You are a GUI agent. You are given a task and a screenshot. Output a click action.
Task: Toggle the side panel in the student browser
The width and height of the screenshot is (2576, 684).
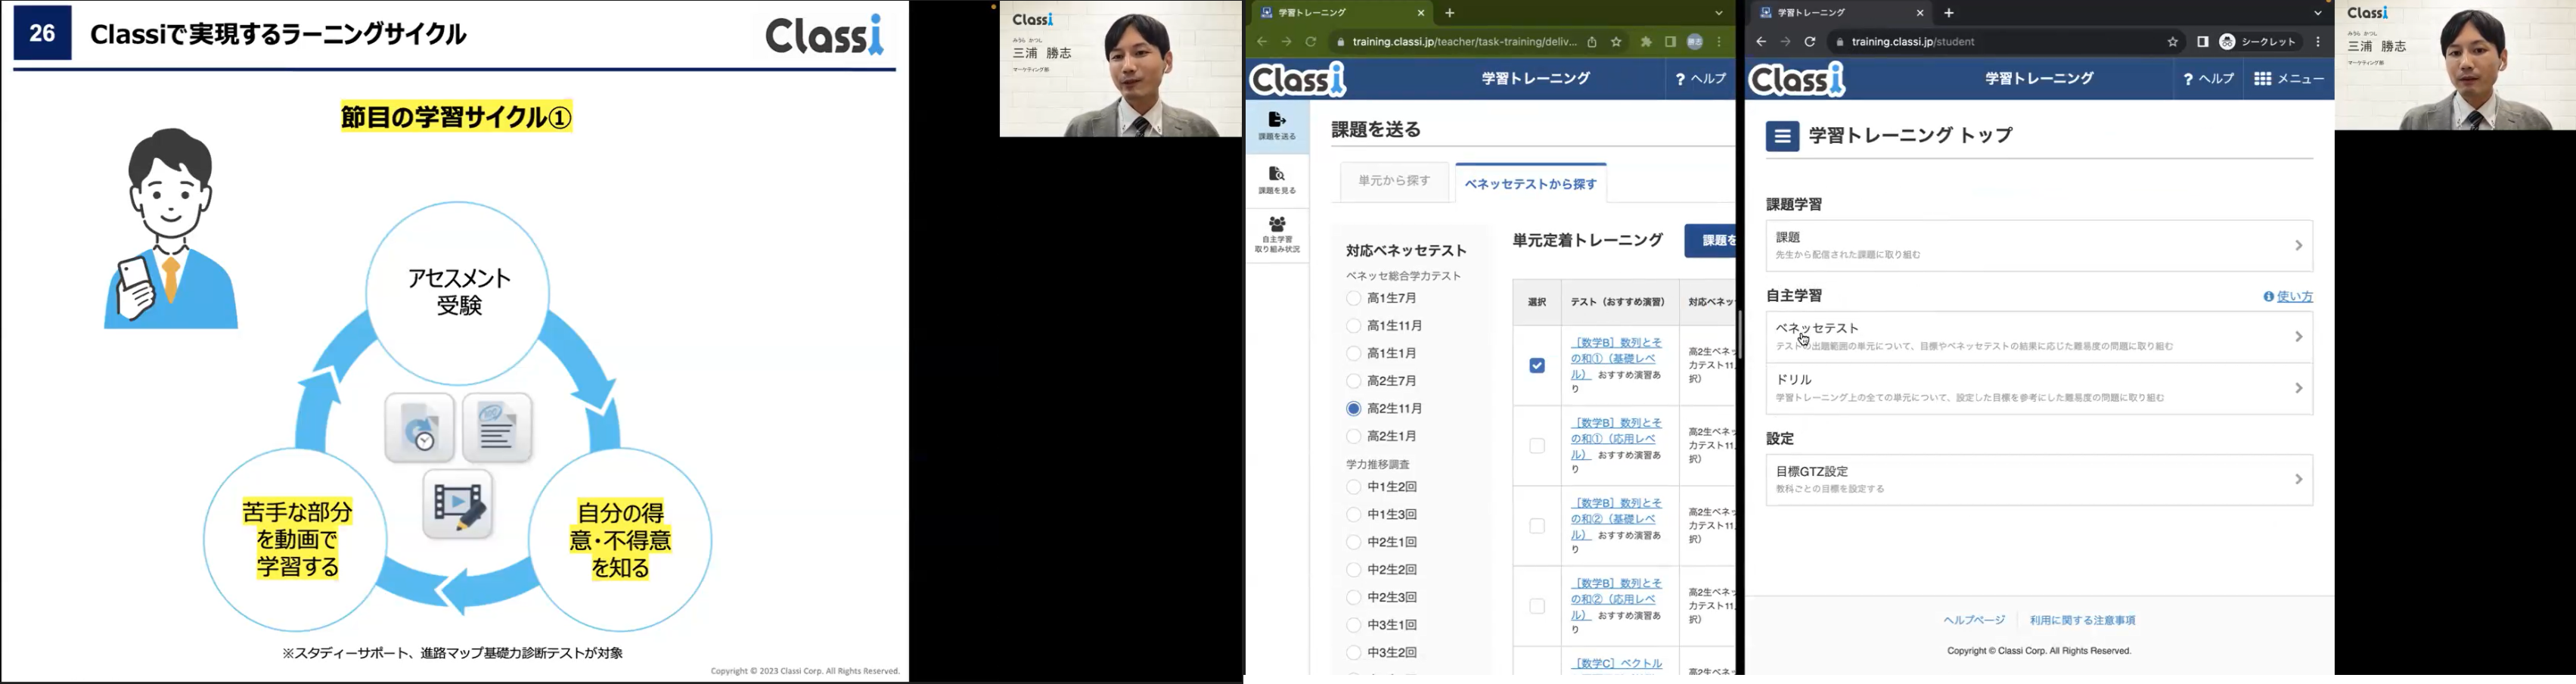[x=2203, y=42]
